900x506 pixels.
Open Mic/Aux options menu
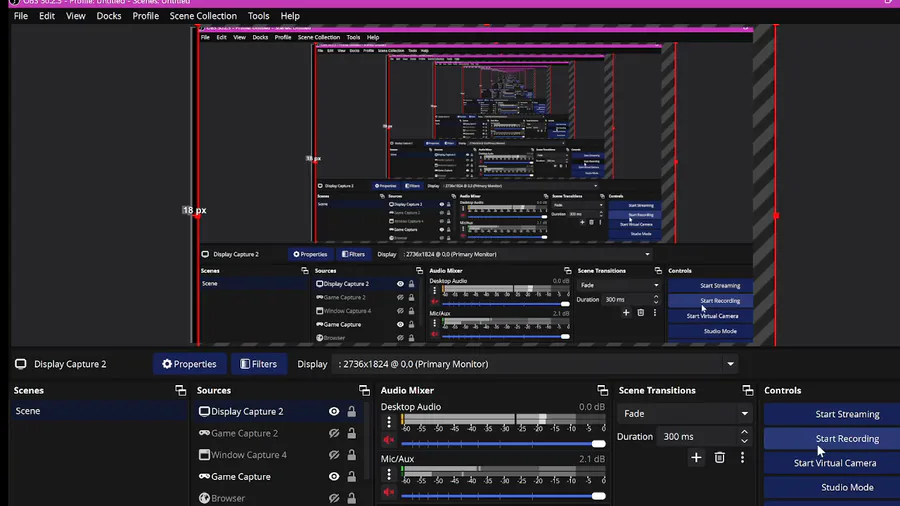(389, 474)
